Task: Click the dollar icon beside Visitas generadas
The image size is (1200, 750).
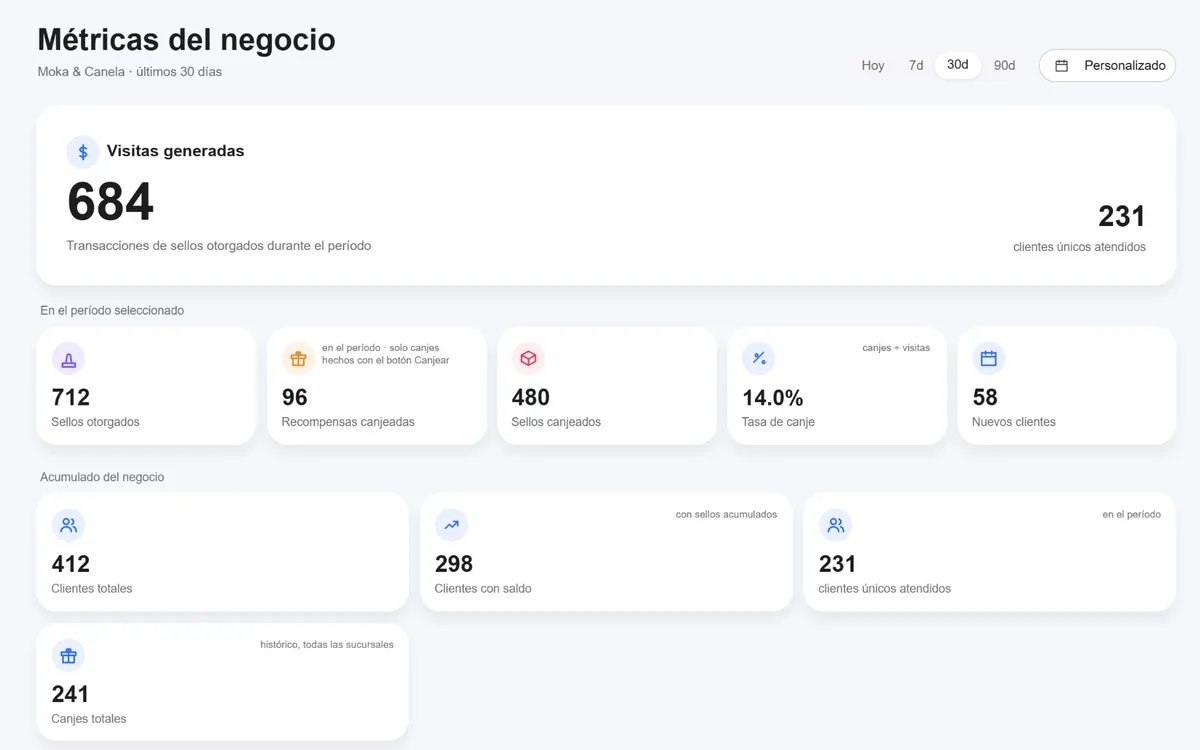Action: (83, 152)
